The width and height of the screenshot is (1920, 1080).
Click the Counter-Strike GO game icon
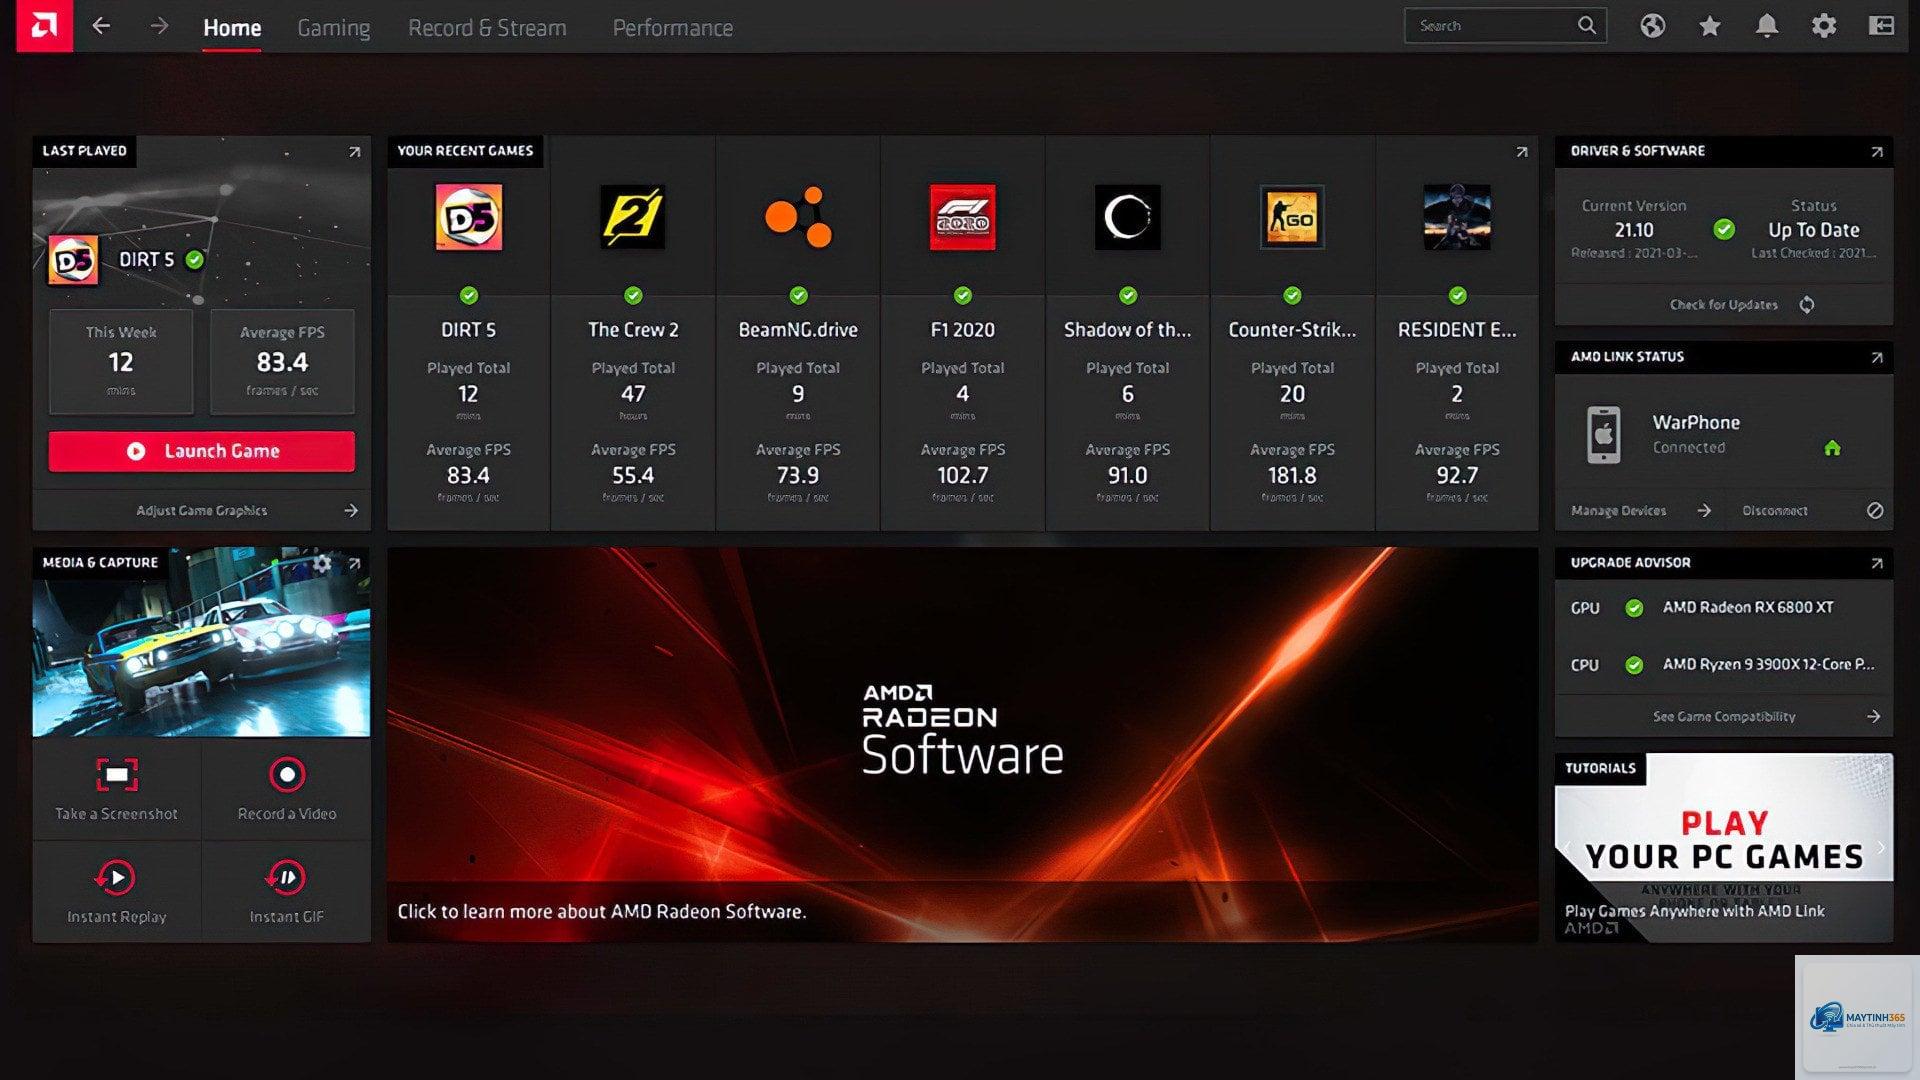coord(1292,217)
